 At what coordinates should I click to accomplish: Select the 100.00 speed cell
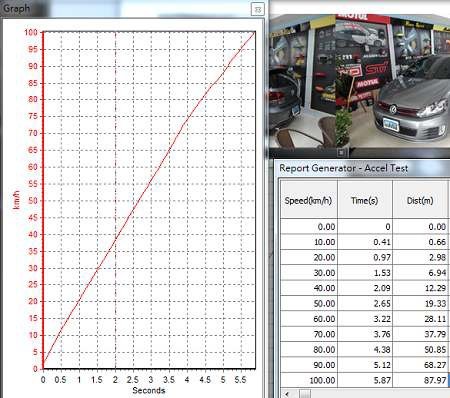point(308,380)
